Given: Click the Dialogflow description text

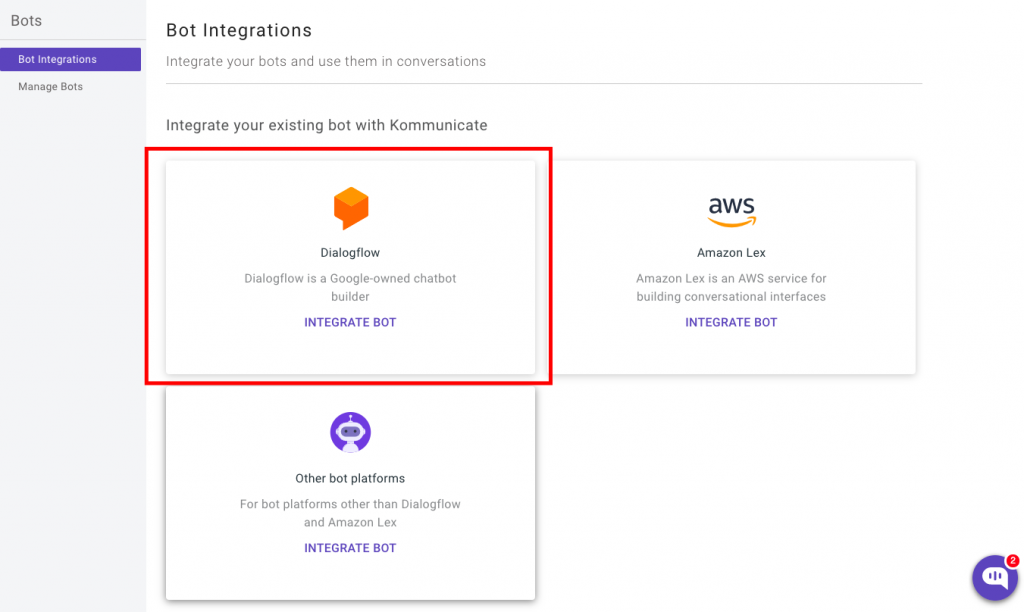Looking at the screenshot, I should click(350, 287).
